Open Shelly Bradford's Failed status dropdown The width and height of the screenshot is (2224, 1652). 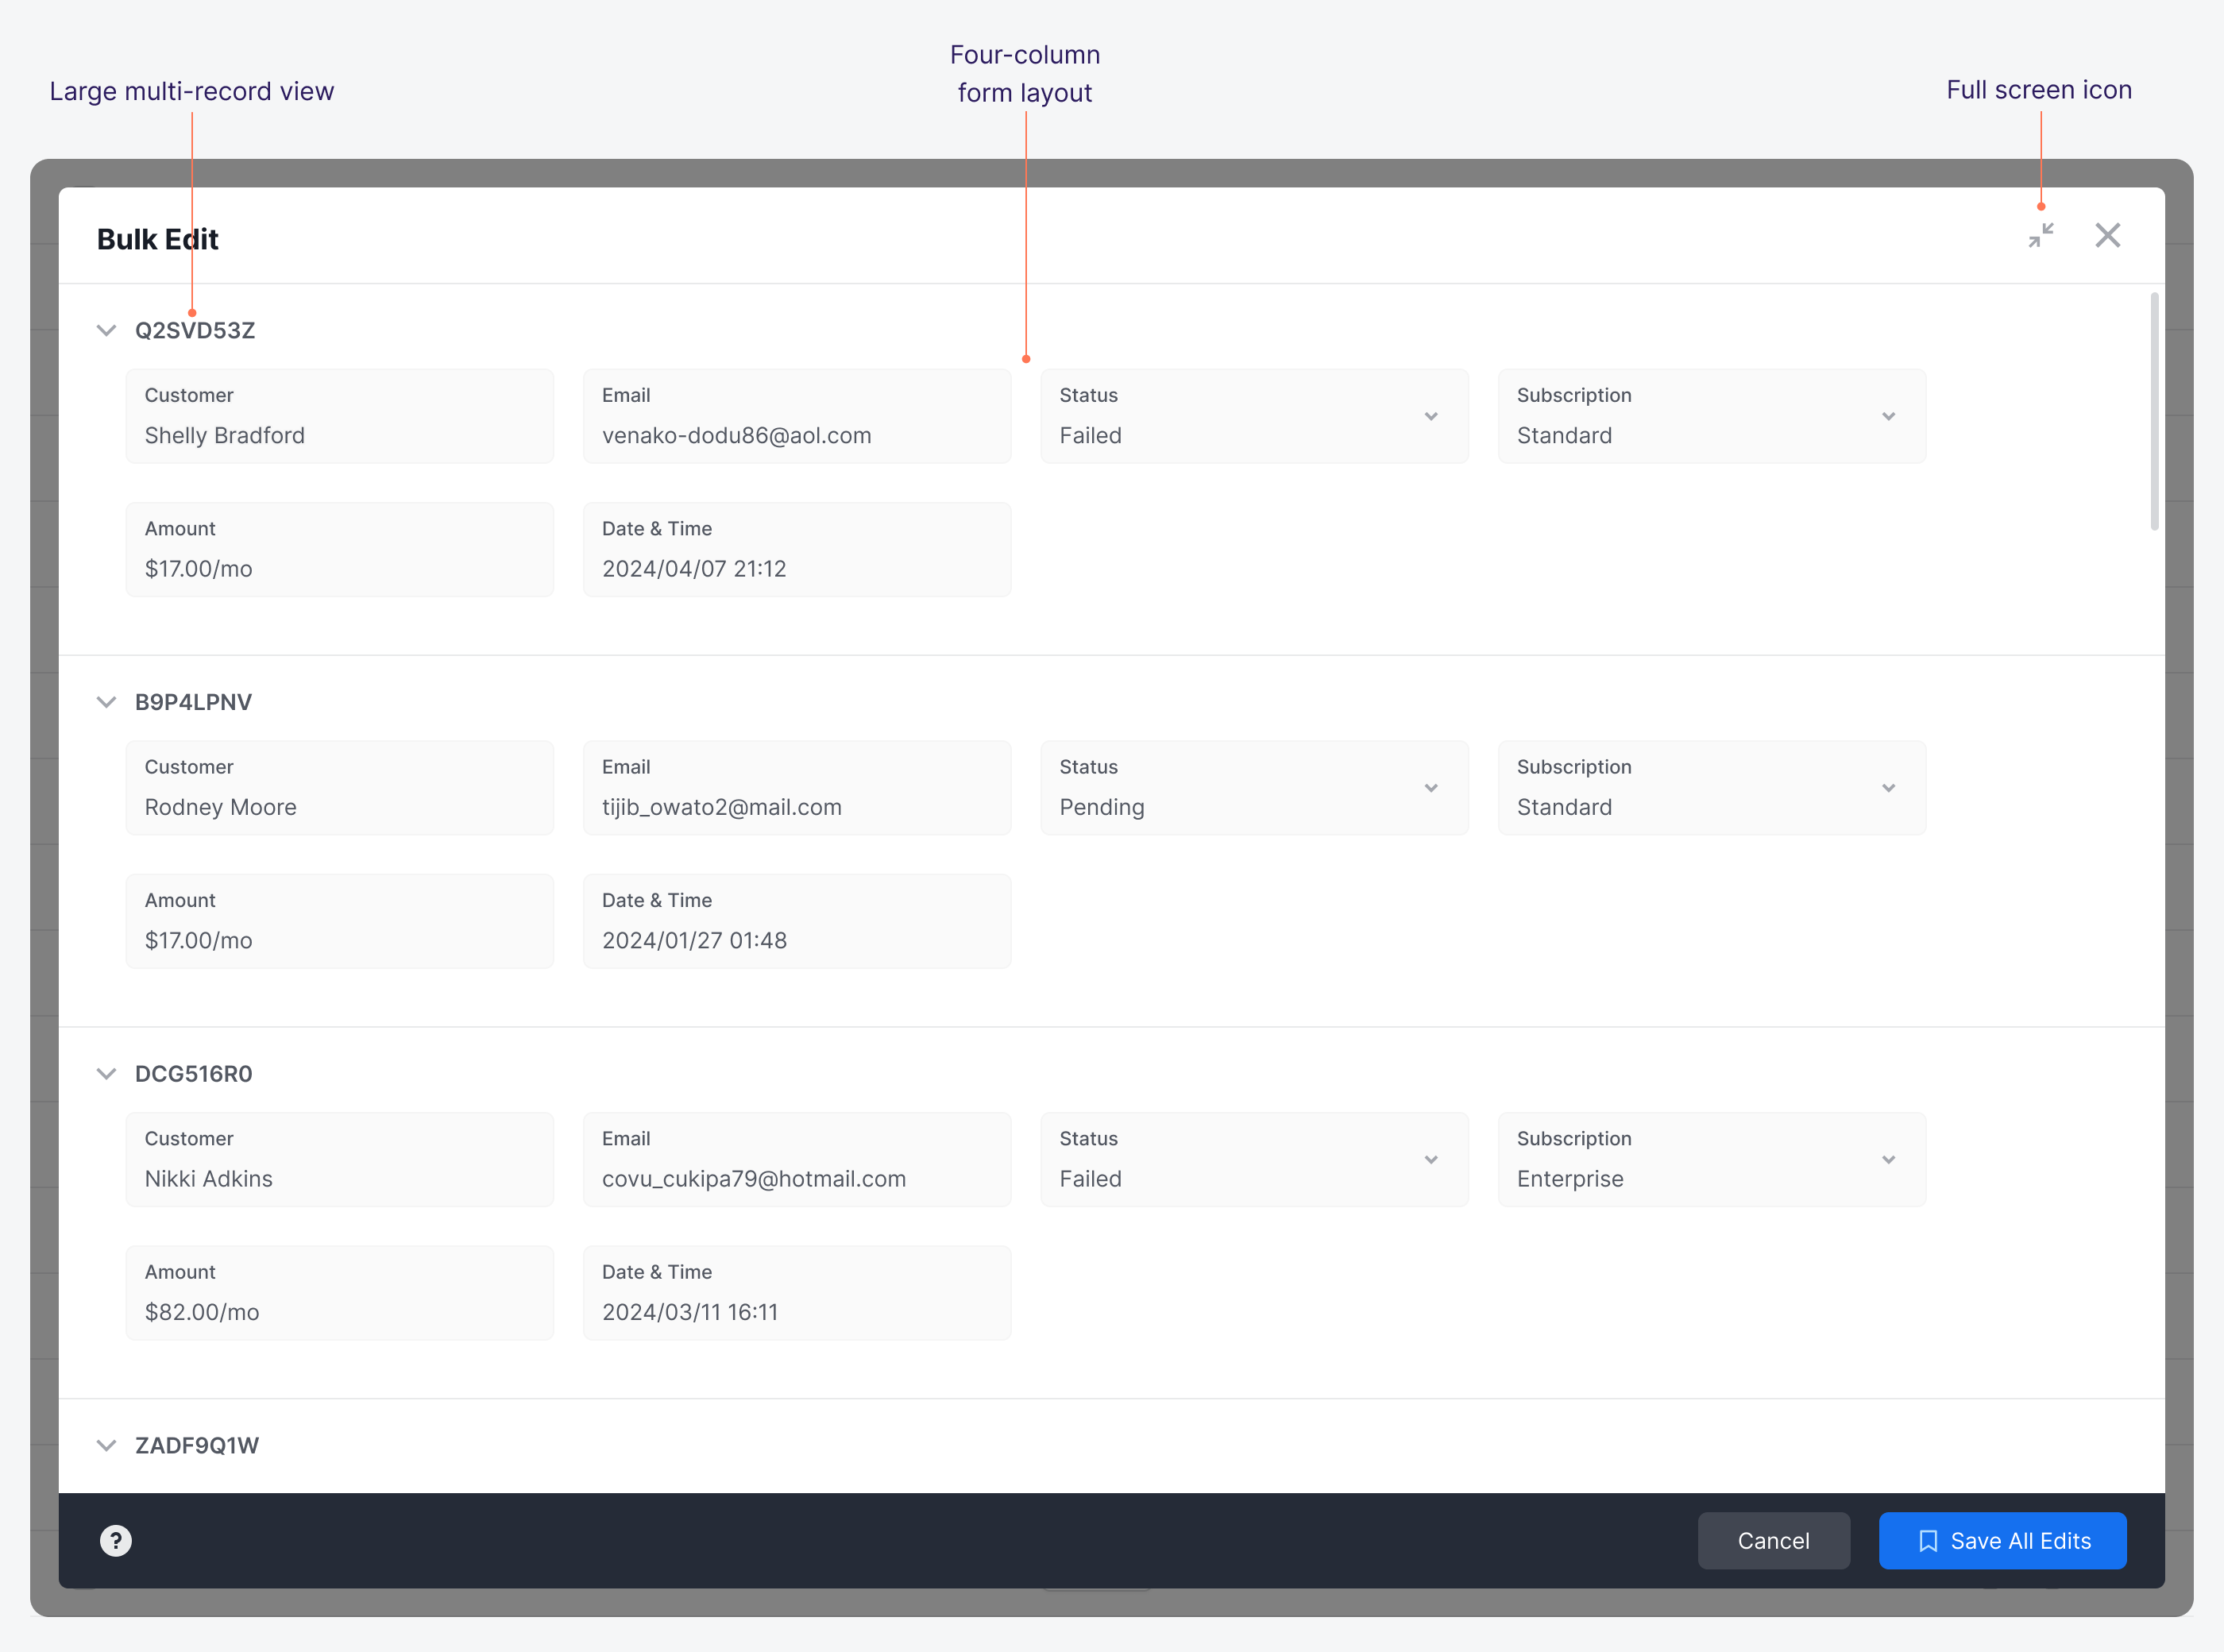tap(1253, 417)
